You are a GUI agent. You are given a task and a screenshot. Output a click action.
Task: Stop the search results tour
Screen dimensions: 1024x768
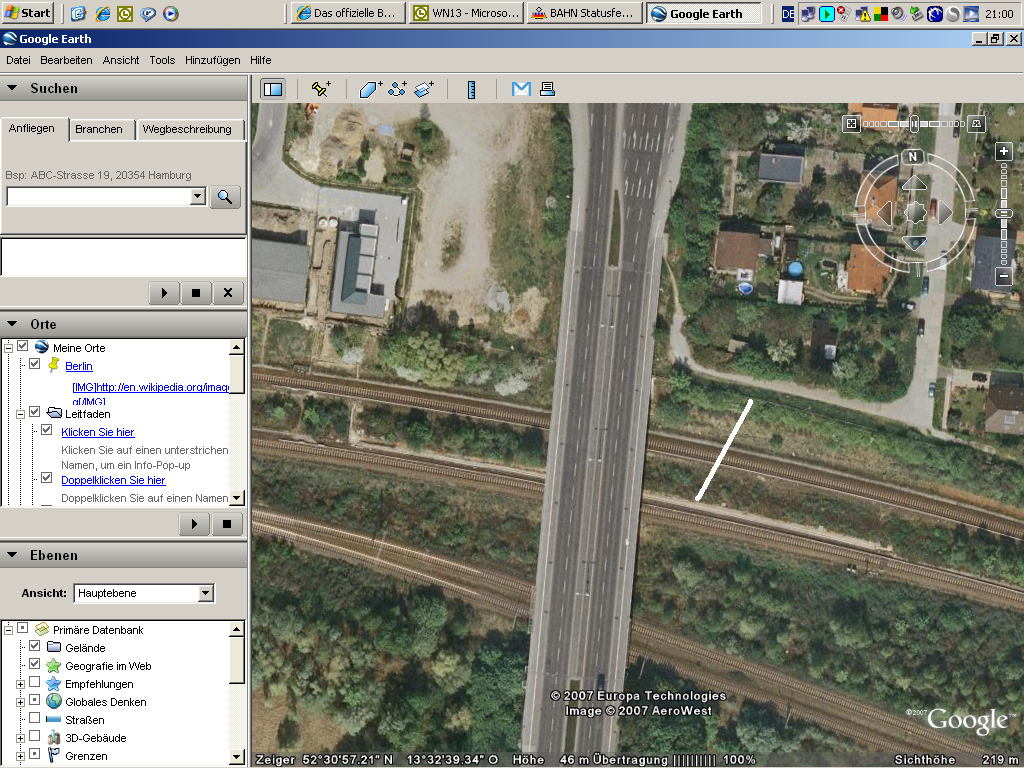(196, 293)
